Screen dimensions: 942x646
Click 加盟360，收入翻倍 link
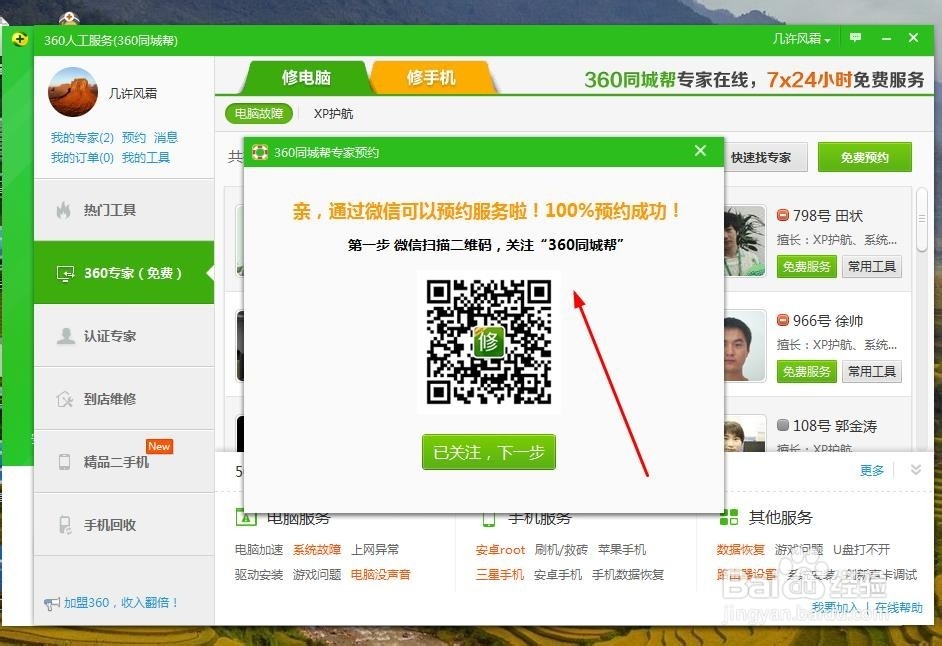[x=121, y=602]
